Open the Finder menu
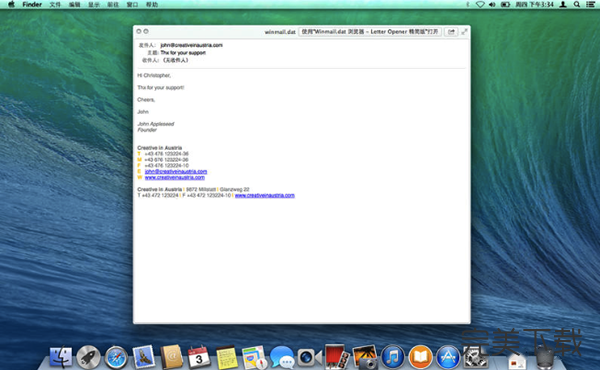The width and height of the screenshot is (600, 370). click(x=32, y=5)
